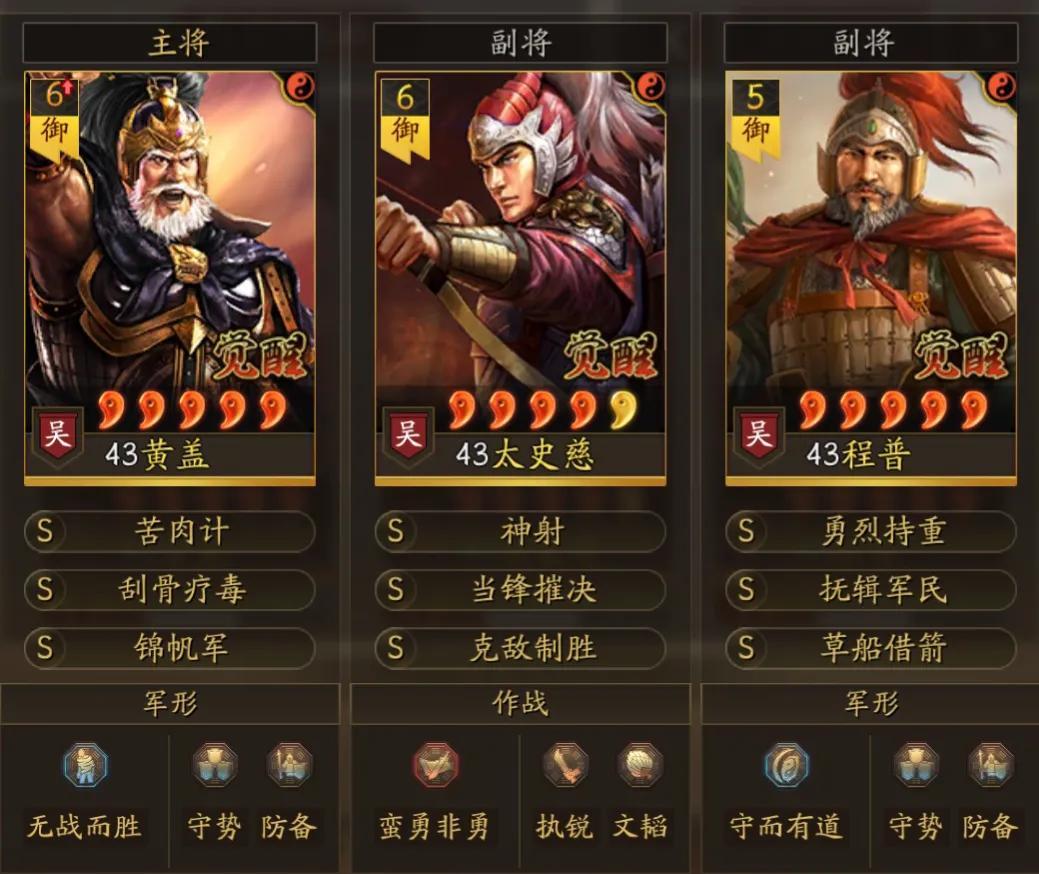Tap Huang Gai's 守势 trait icon

(x=215, y=765)
